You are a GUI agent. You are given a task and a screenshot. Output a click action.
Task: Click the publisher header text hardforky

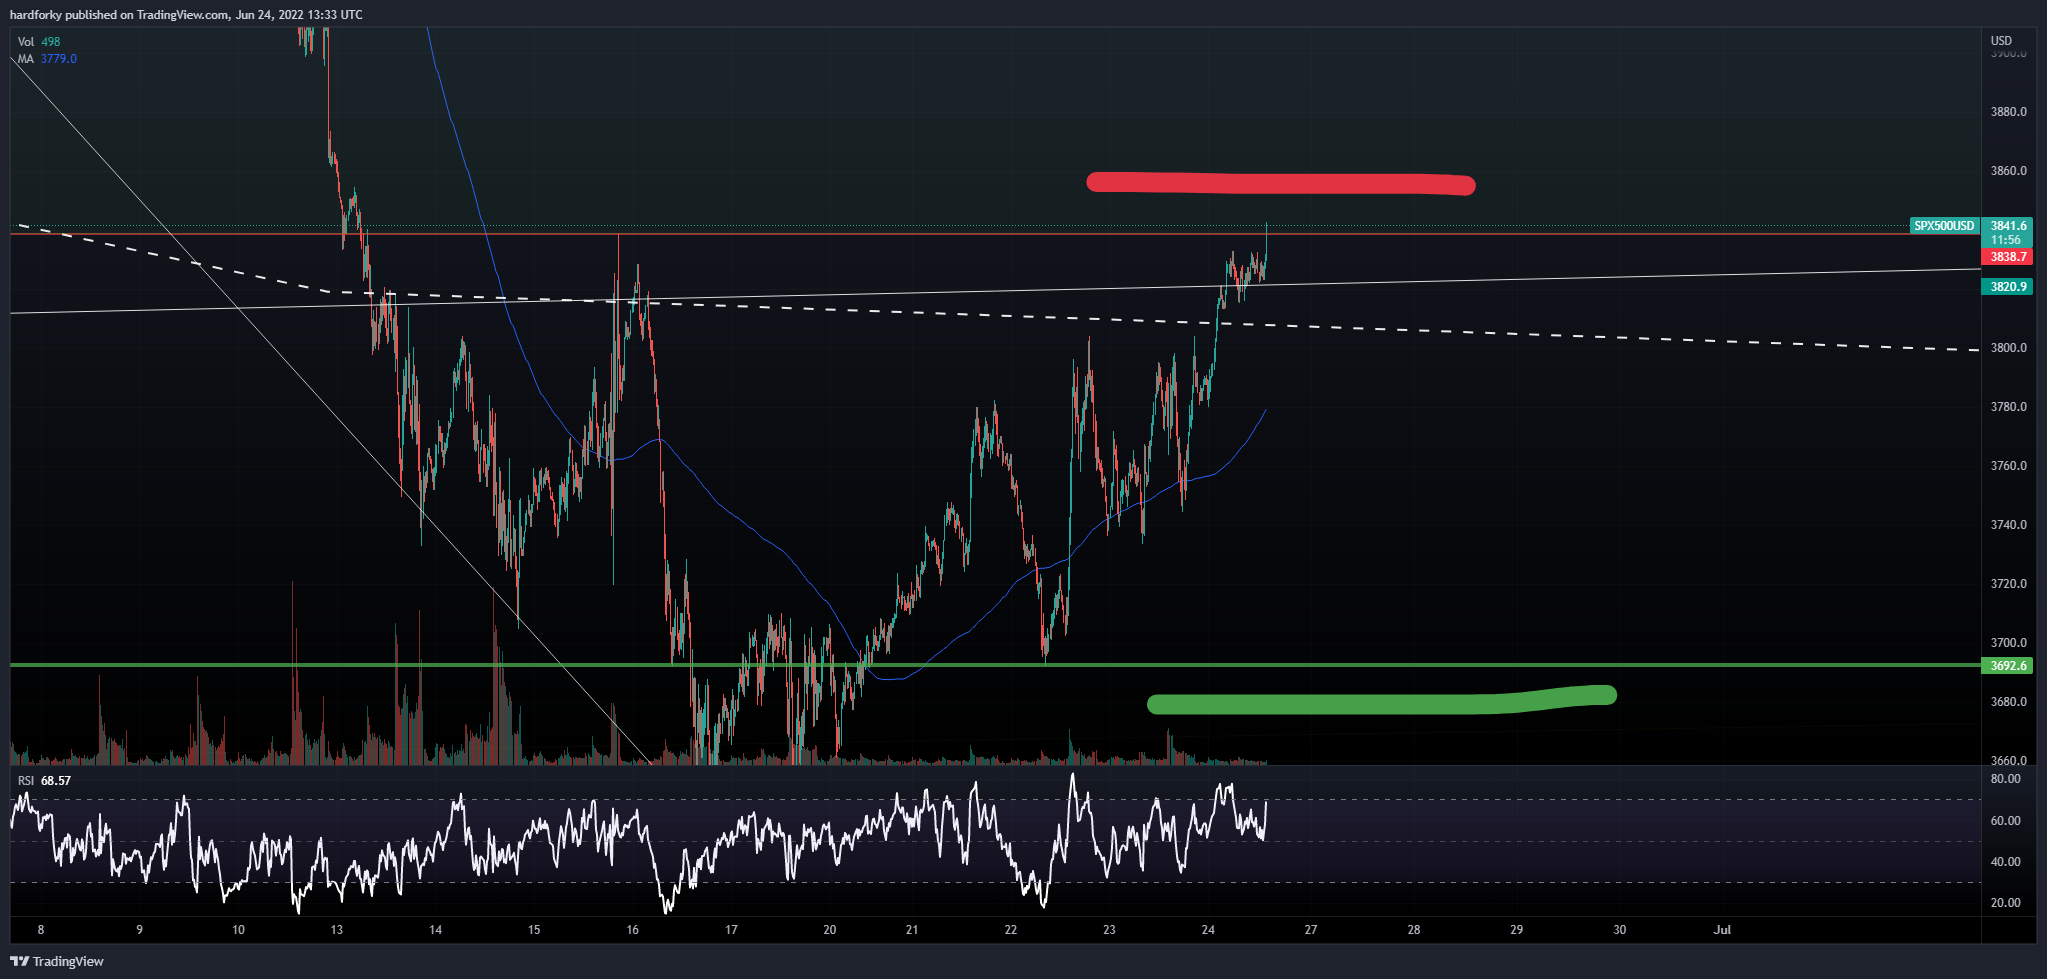(36, 15)
